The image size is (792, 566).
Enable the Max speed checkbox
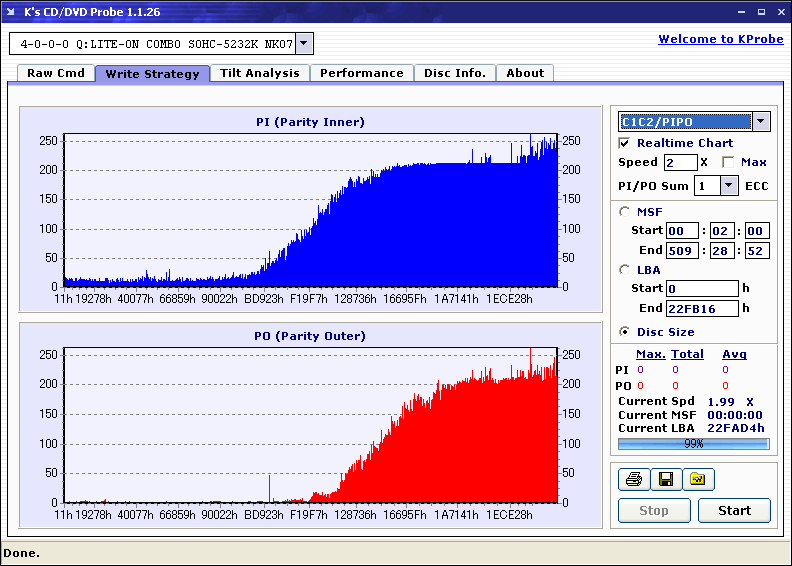click(x=728, y=162)
